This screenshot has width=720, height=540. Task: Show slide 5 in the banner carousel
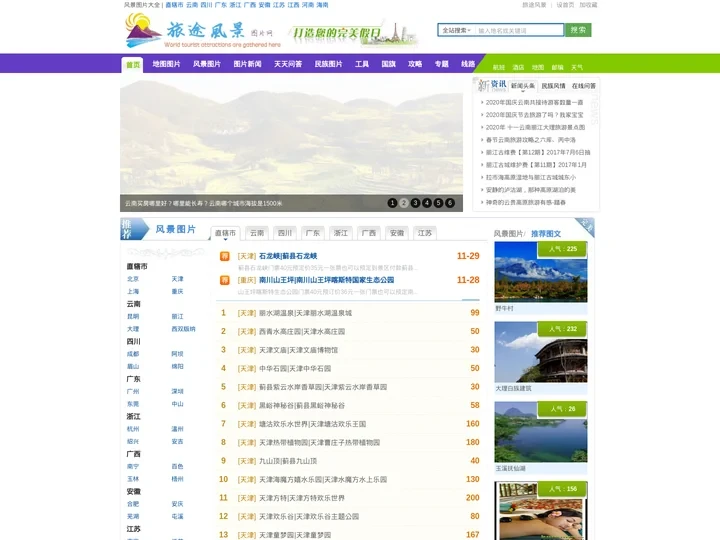(439, 202)
